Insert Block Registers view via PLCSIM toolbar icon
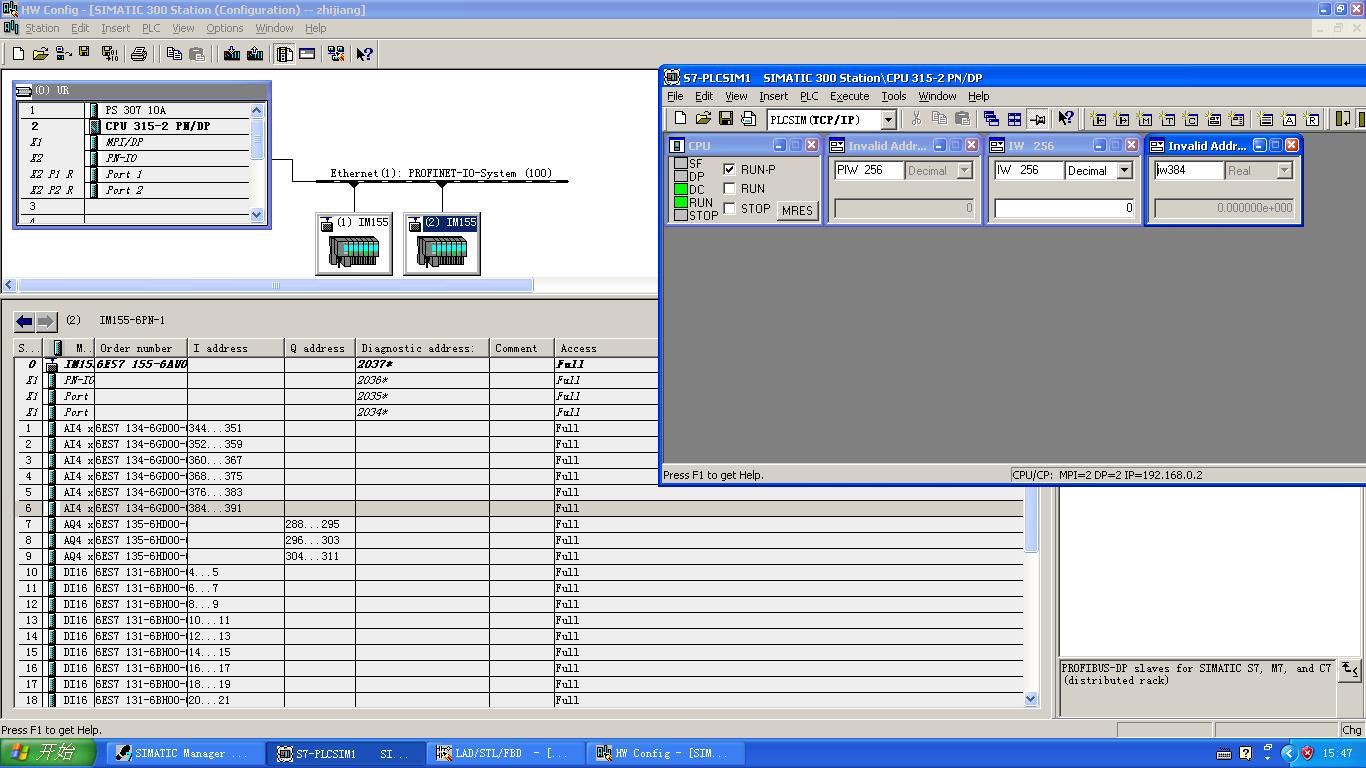The image size is (1366, 768). coord(1312,119)
